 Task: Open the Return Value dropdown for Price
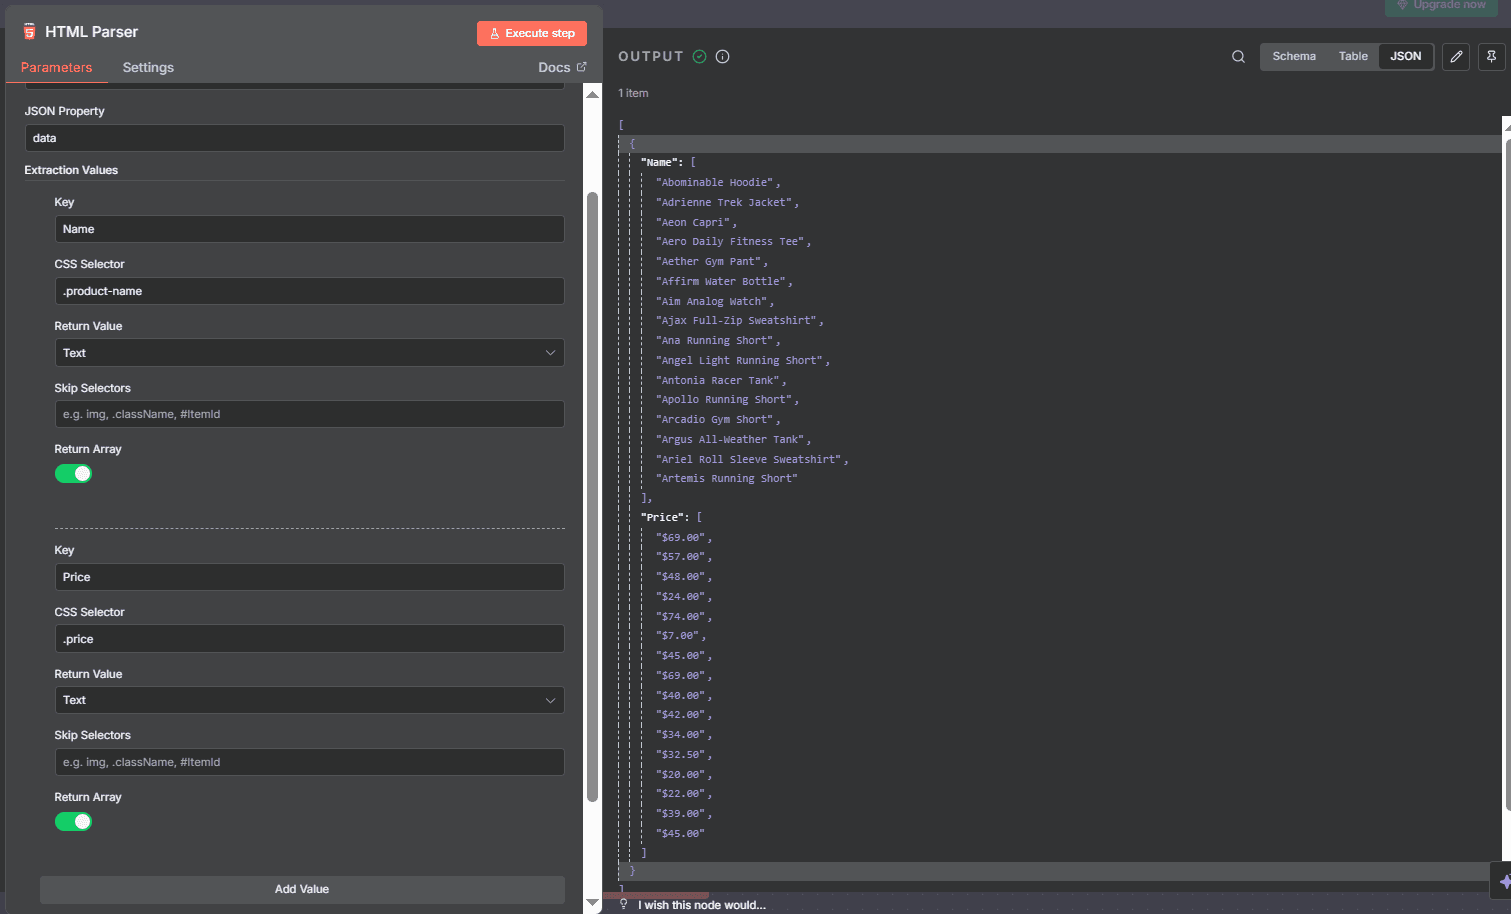coord(309,700)
